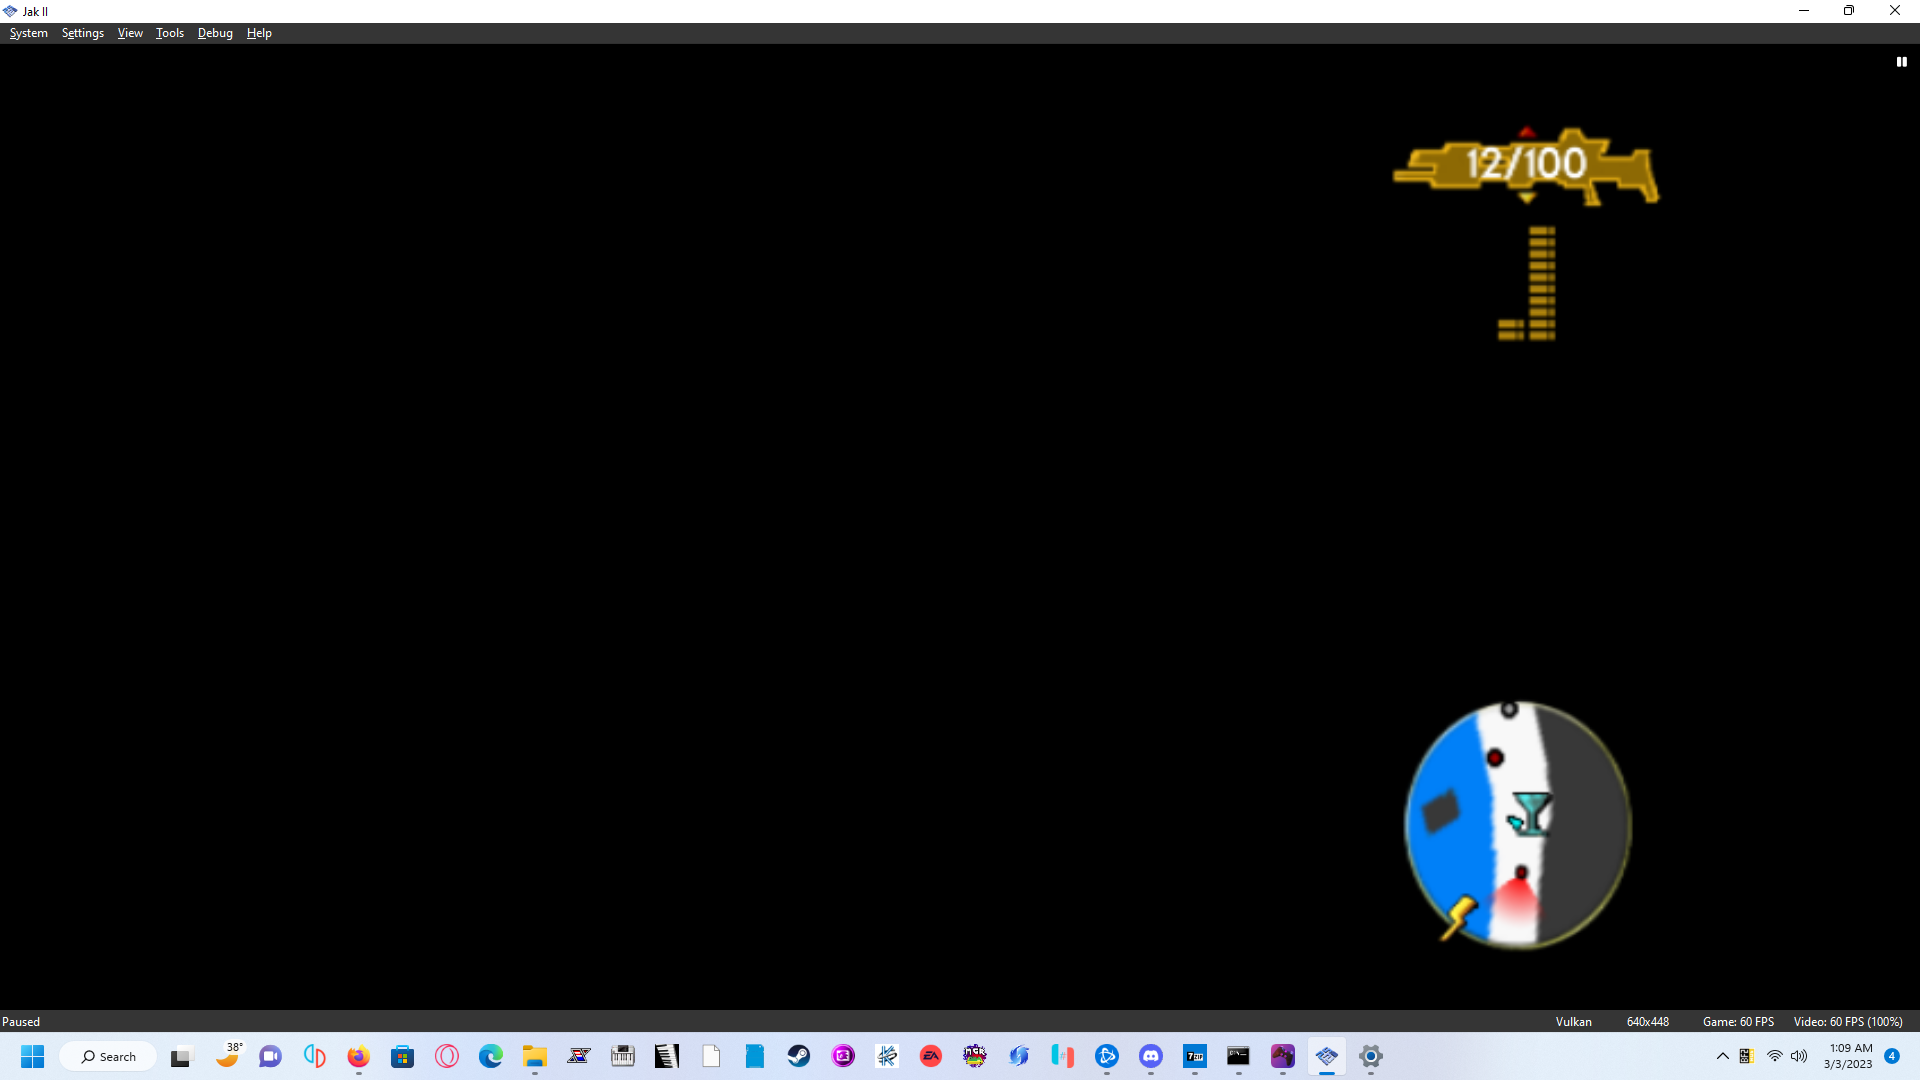The width and height of the screenshot is (1920, 1080).
Task: Launch Steam from the taskbar
Action: point(798,1056)
